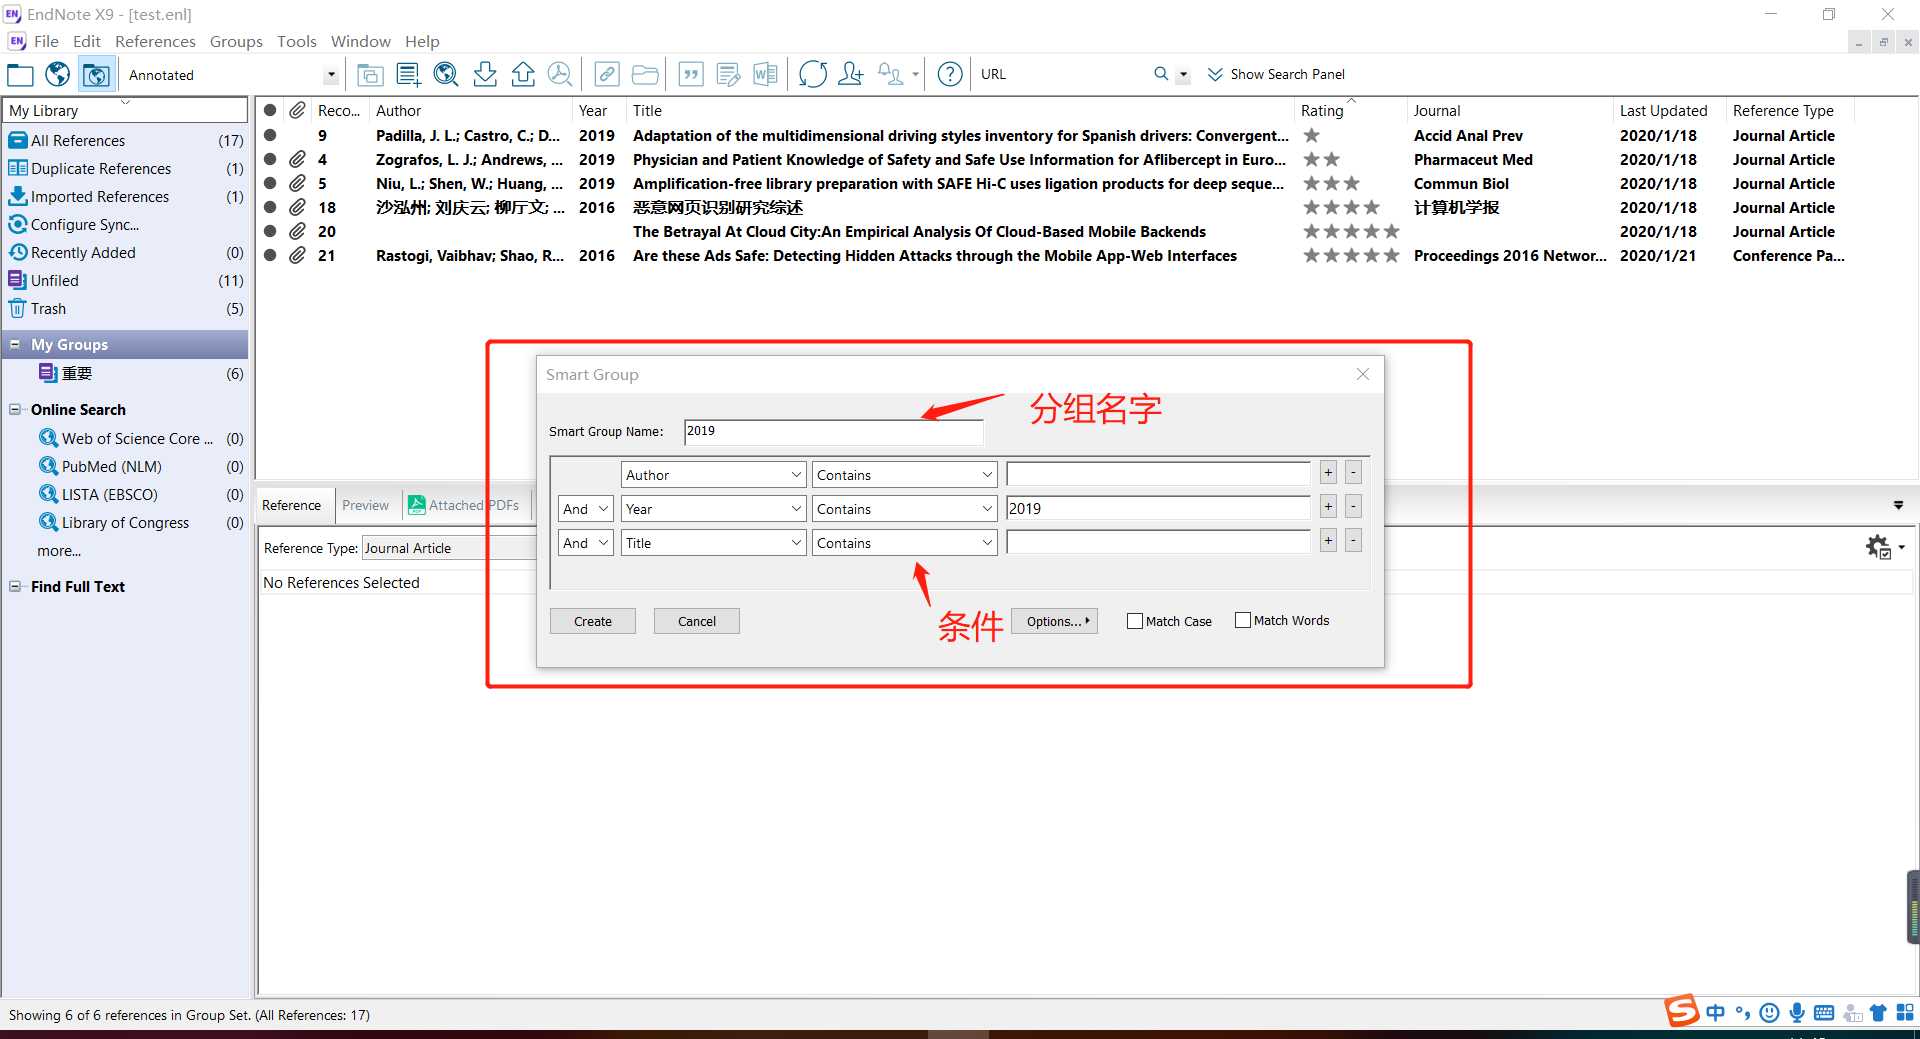Viewport: 1920px width, 1039px height.
Task: Open the Reference tab options dropdown arrow
Action: click(x=1898, y=505)
